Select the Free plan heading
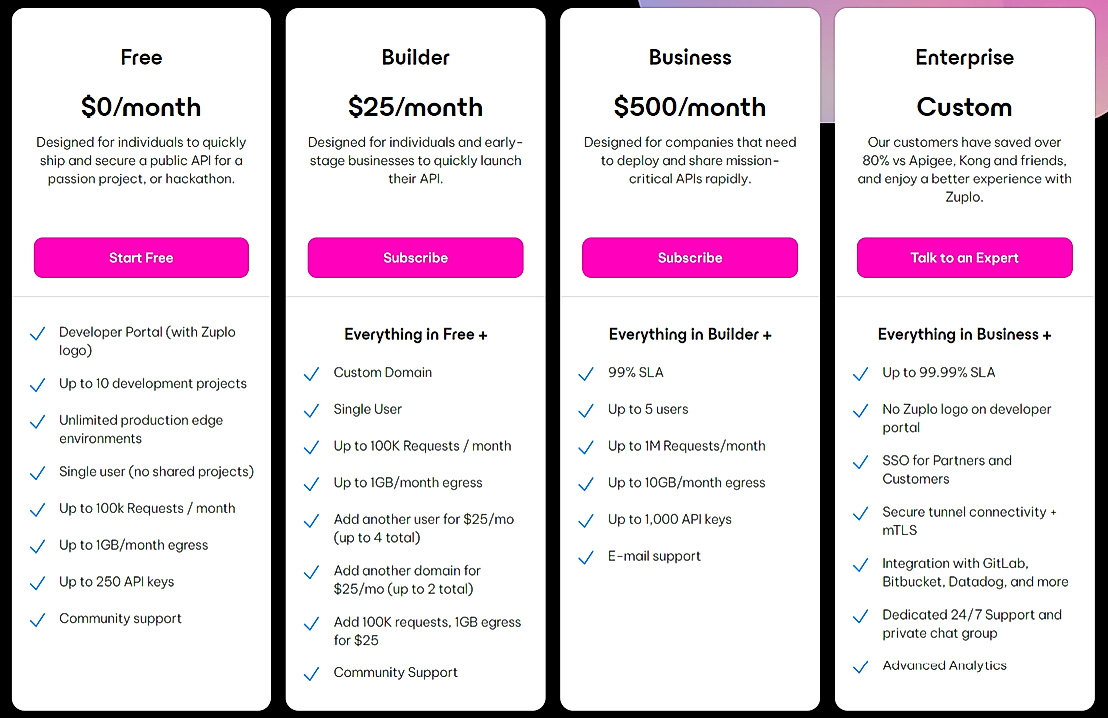 pyautogui.click(x=141, y=57)
